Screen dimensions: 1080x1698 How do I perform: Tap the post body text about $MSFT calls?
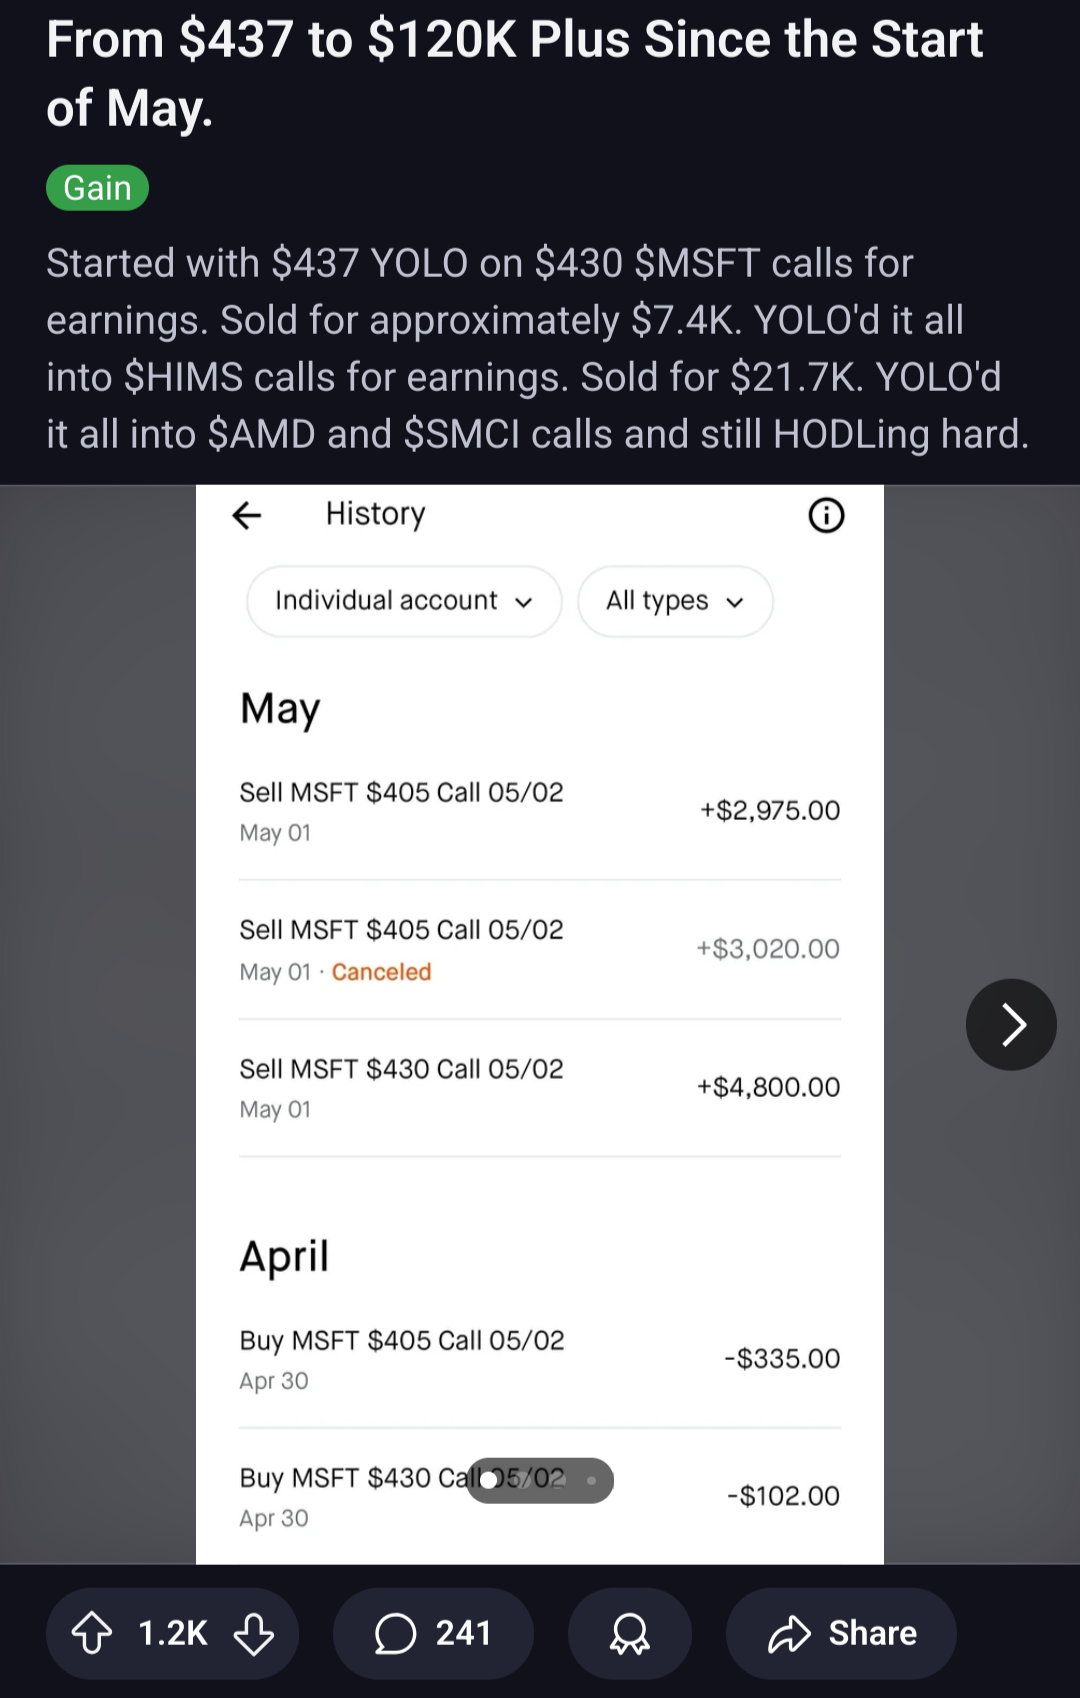point(537,348)
